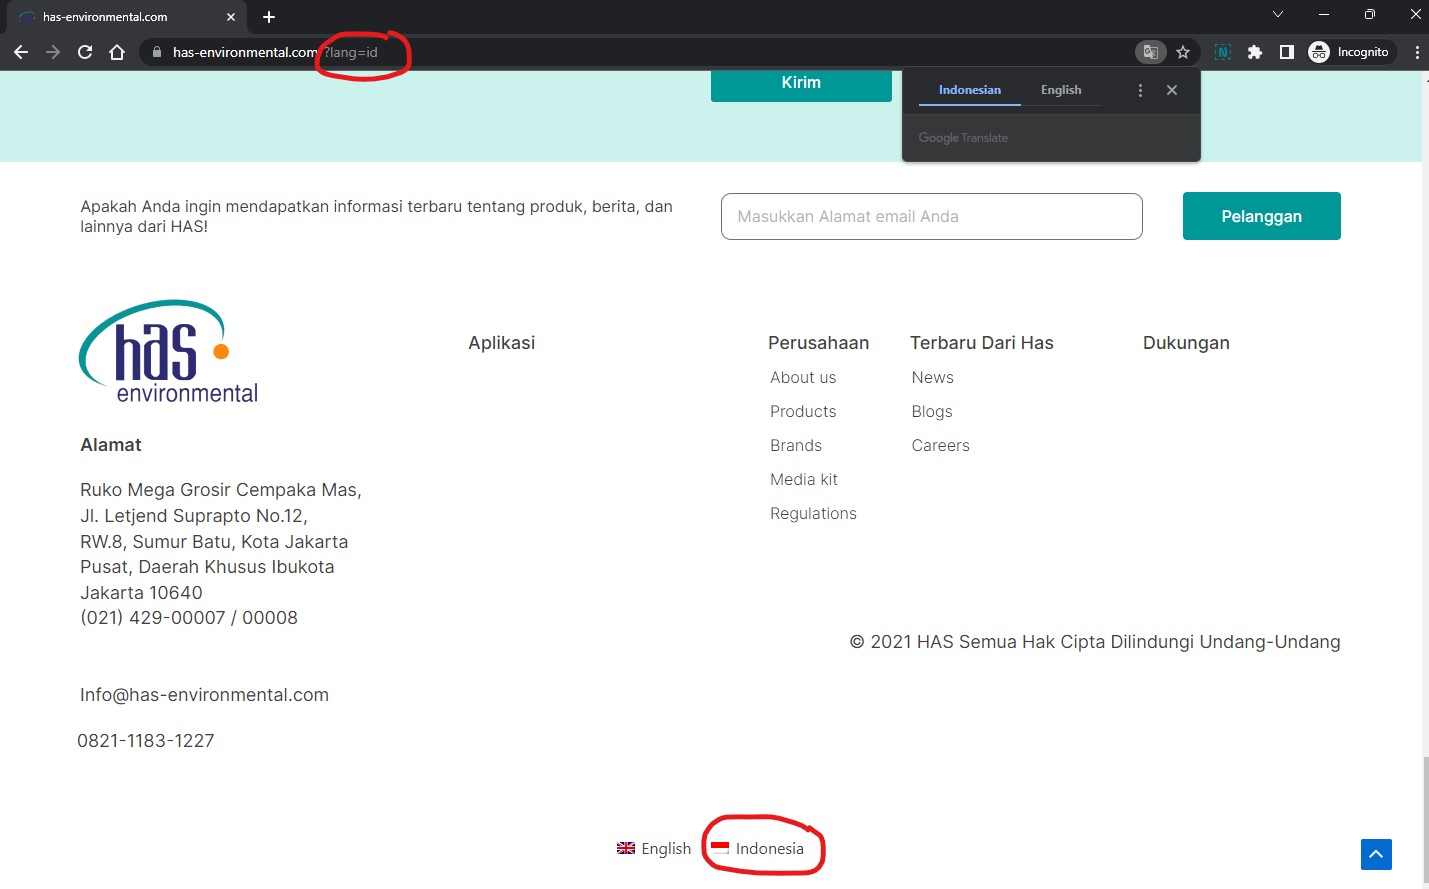The image size is (1429, 889).
Task: Open the browser home page
Action: pyautogui.click(x=117, y=52)
